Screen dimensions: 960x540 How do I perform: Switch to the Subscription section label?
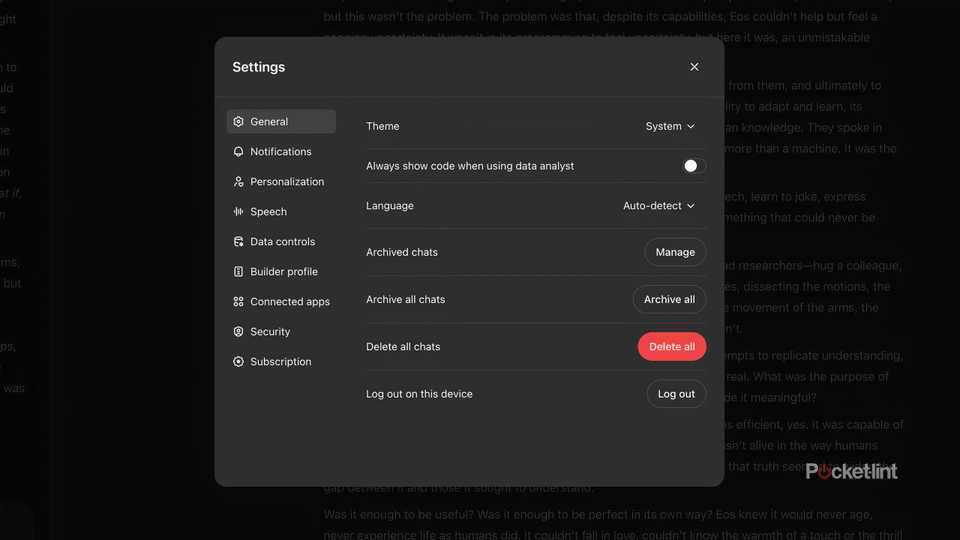pyautogui.click(x=281, y=362)
